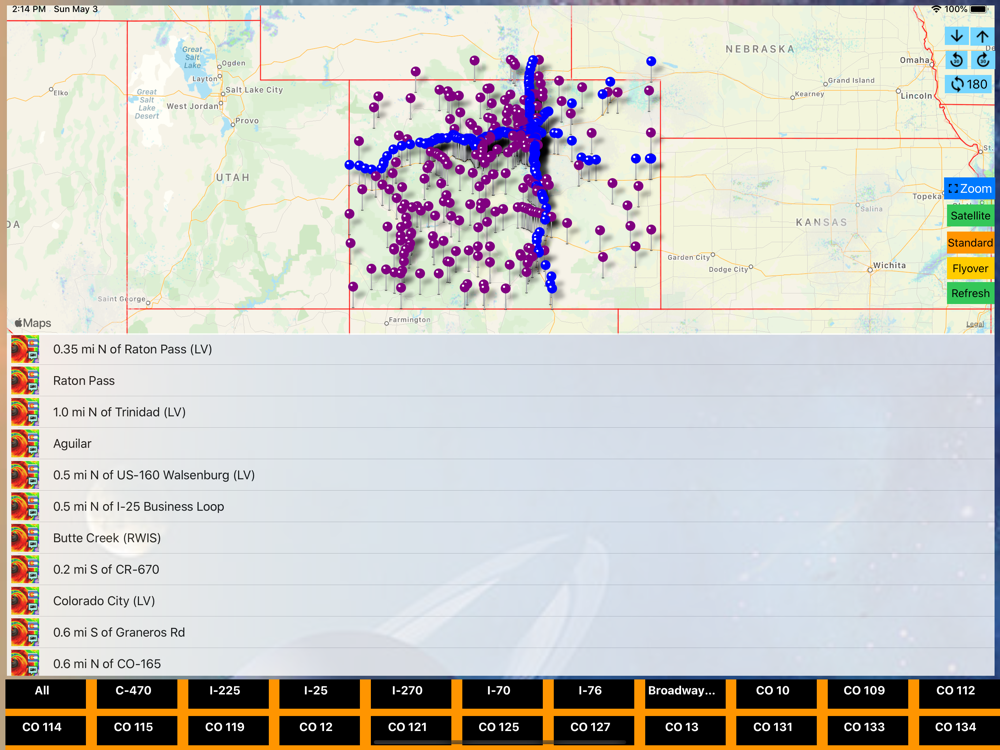Click the icon beside Aguilar row
The height and width of the screenshot is (750, 1000).
25,443
